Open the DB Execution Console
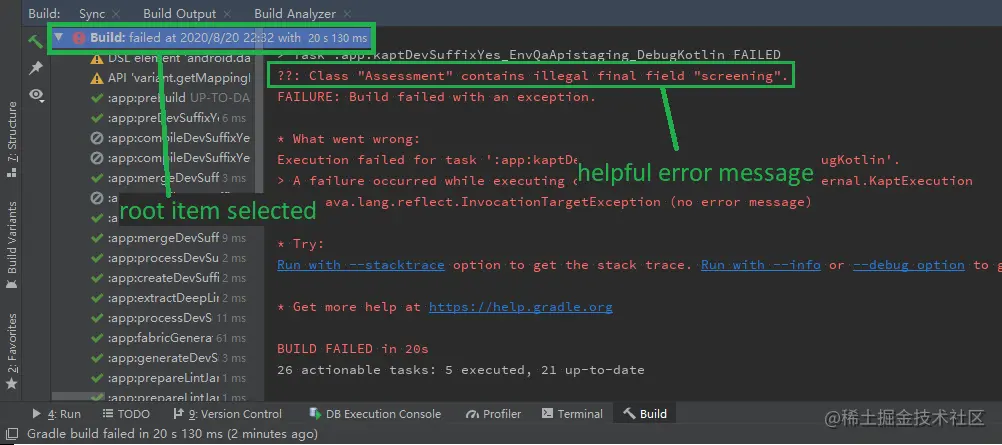Viewport: 1002px width, 445px height. 374,414
